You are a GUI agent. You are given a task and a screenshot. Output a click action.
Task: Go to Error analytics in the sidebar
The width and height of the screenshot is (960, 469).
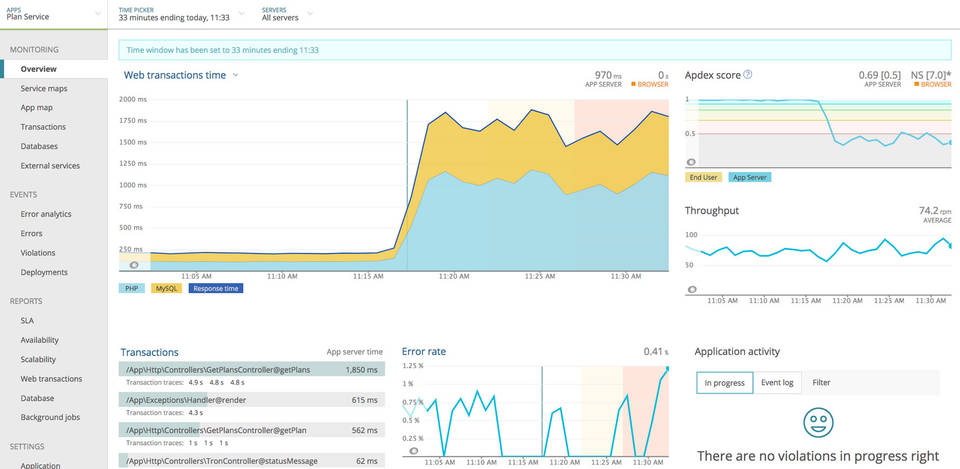pyautogui.click(x=46, y=214)
